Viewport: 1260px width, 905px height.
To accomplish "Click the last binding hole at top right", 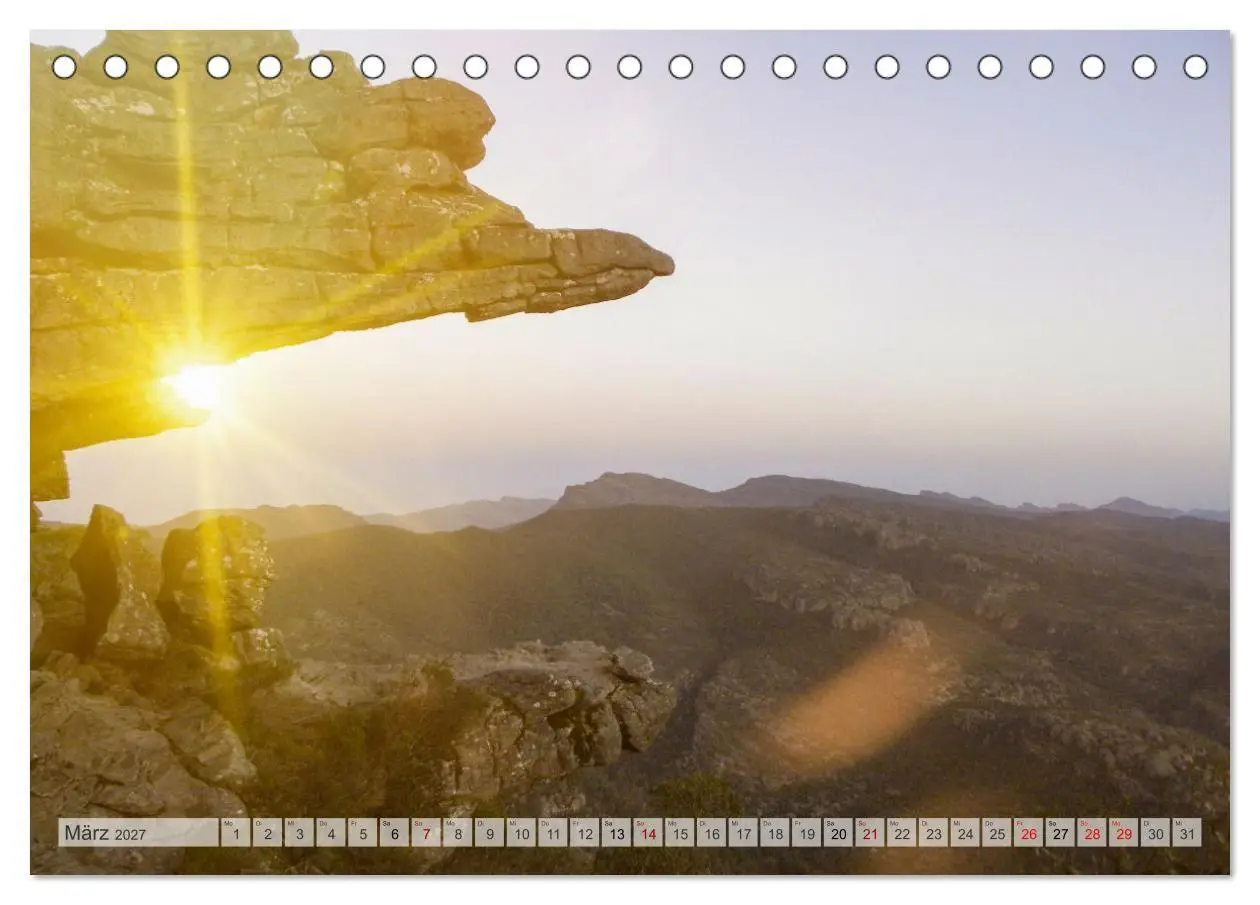I will point(1196,67).
